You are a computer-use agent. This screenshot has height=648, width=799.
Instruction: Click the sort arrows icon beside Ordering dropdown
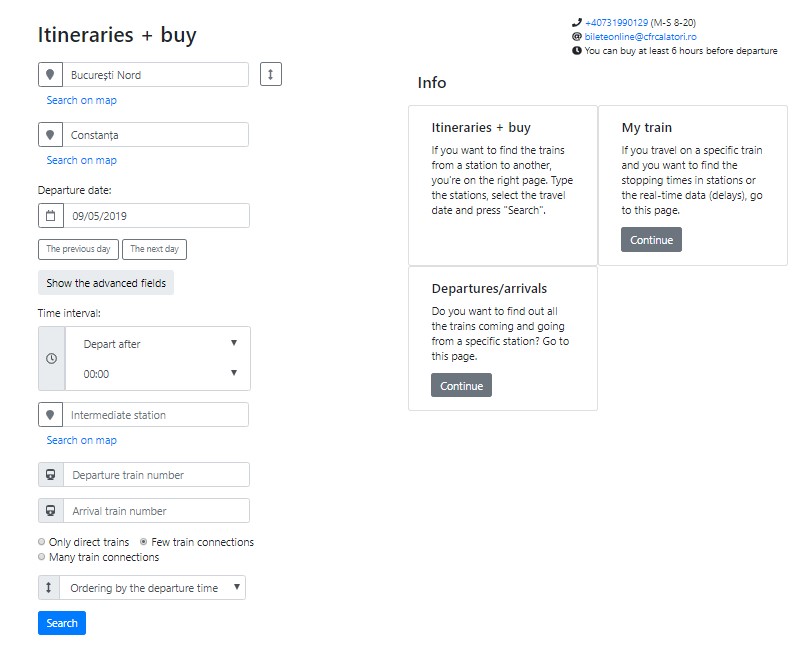(48, 587)
